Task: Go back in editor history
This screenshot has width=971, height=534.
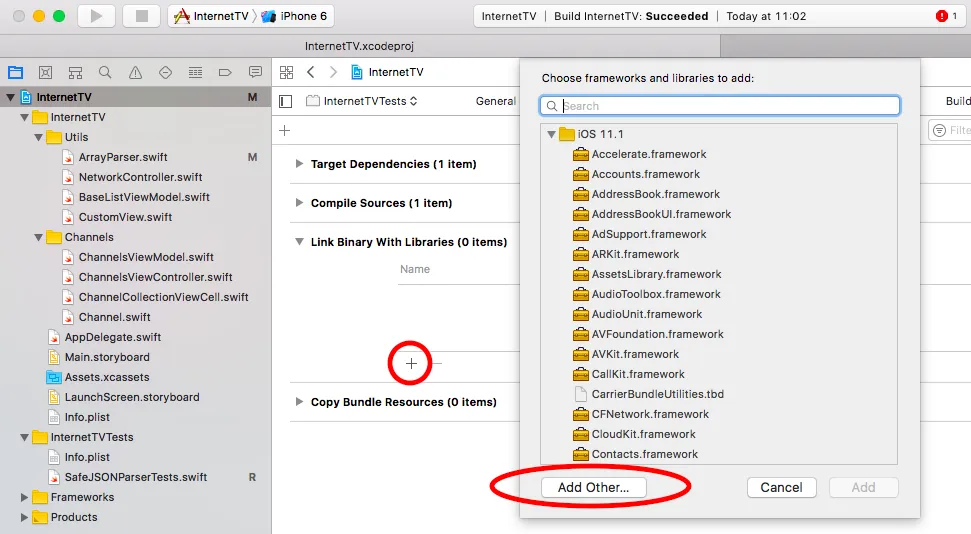Action: pyautogui.click(x=311, y=72)
